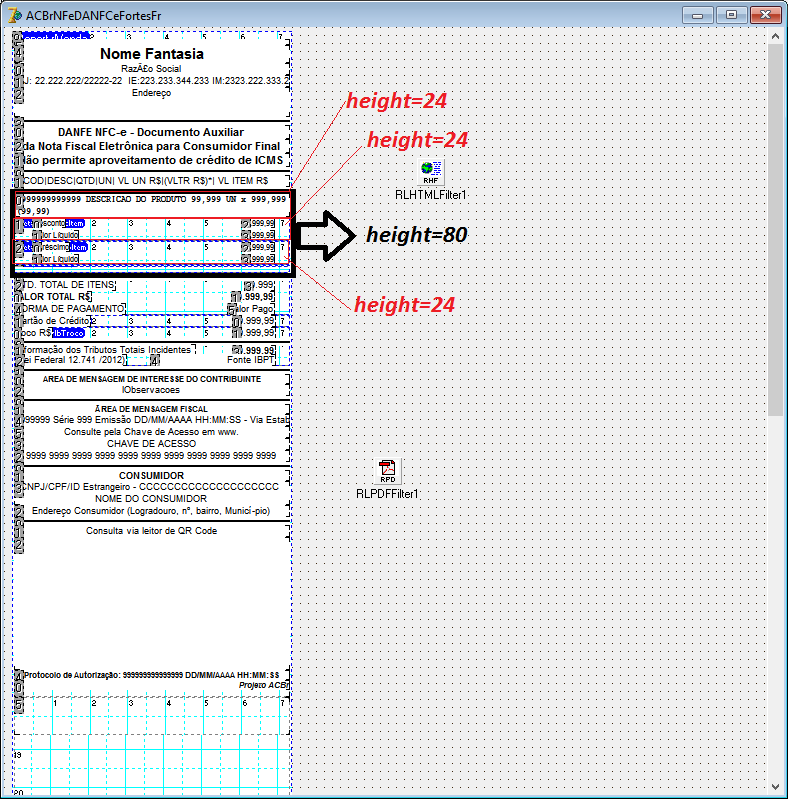The height and width of the screenshot is (799, 788).
Task: Select the 'VALOR TOTAL R$' label
Action: click(x=57, y=297)
